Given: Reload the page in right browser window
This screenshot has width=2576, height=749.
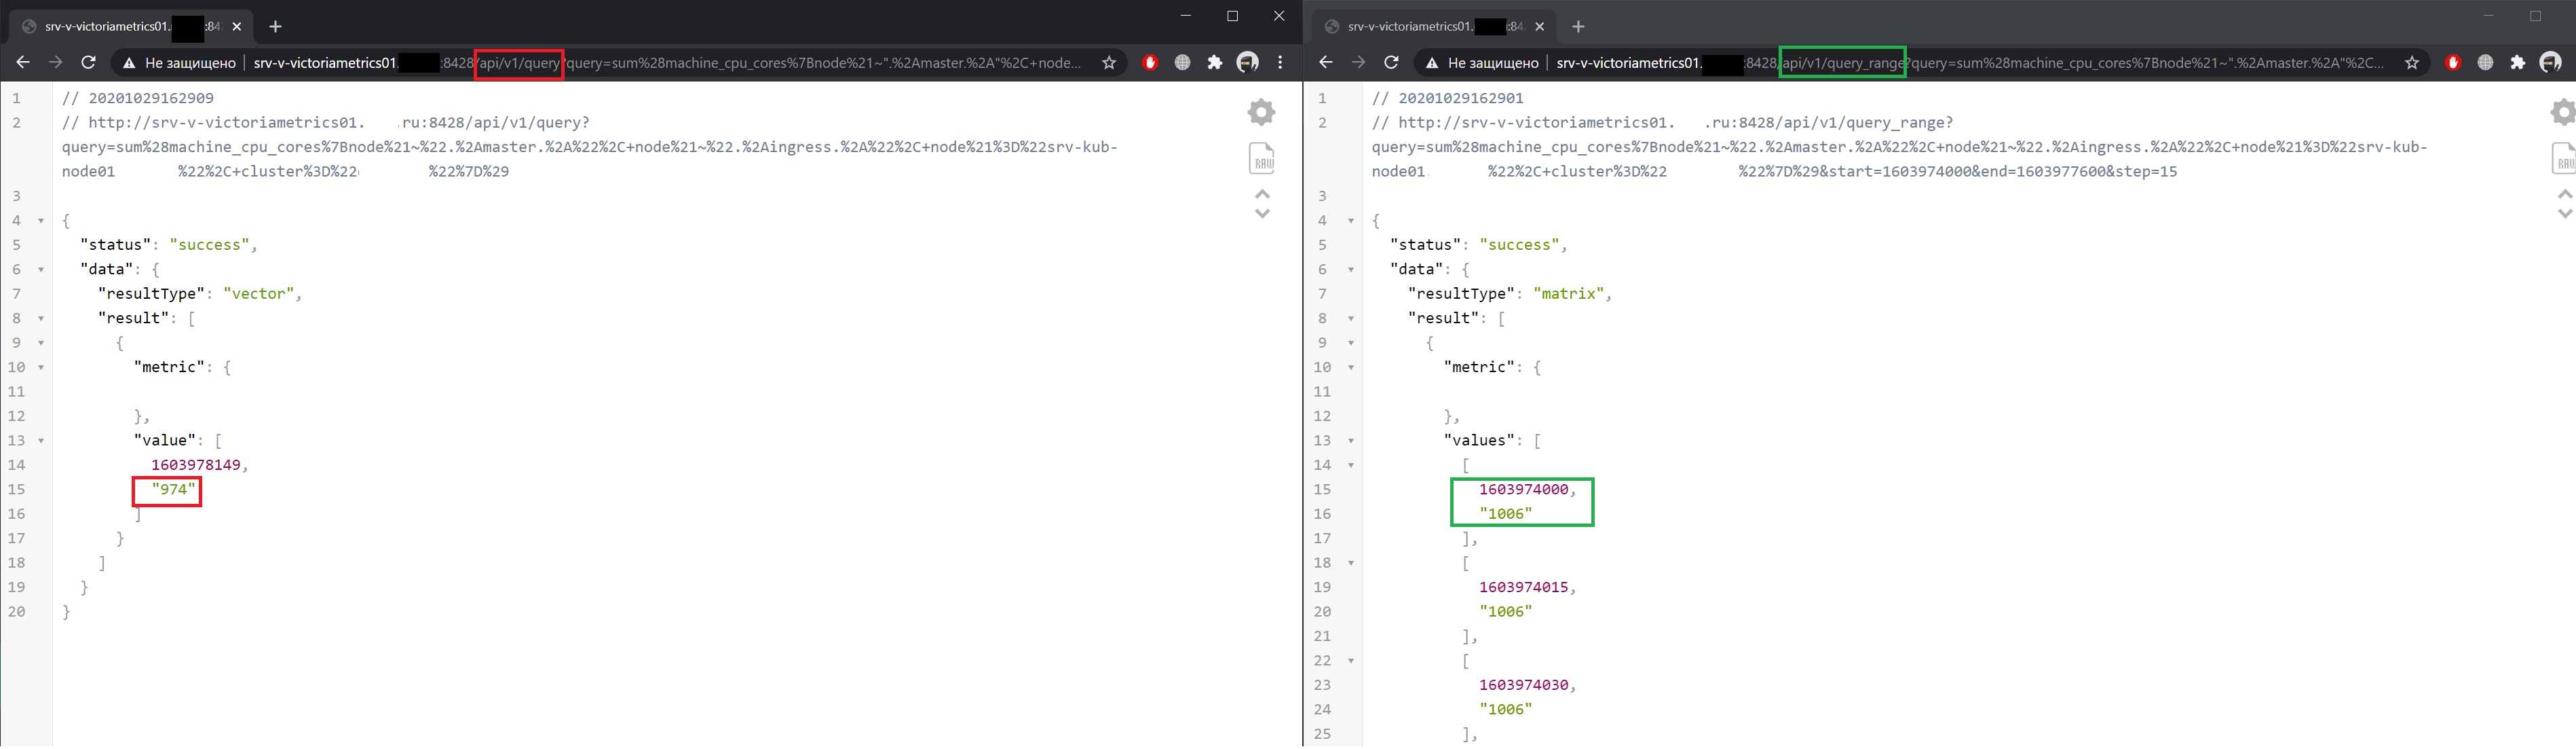Looking at the screenshot, I should pyautogui.click(x=1391, y=63).
